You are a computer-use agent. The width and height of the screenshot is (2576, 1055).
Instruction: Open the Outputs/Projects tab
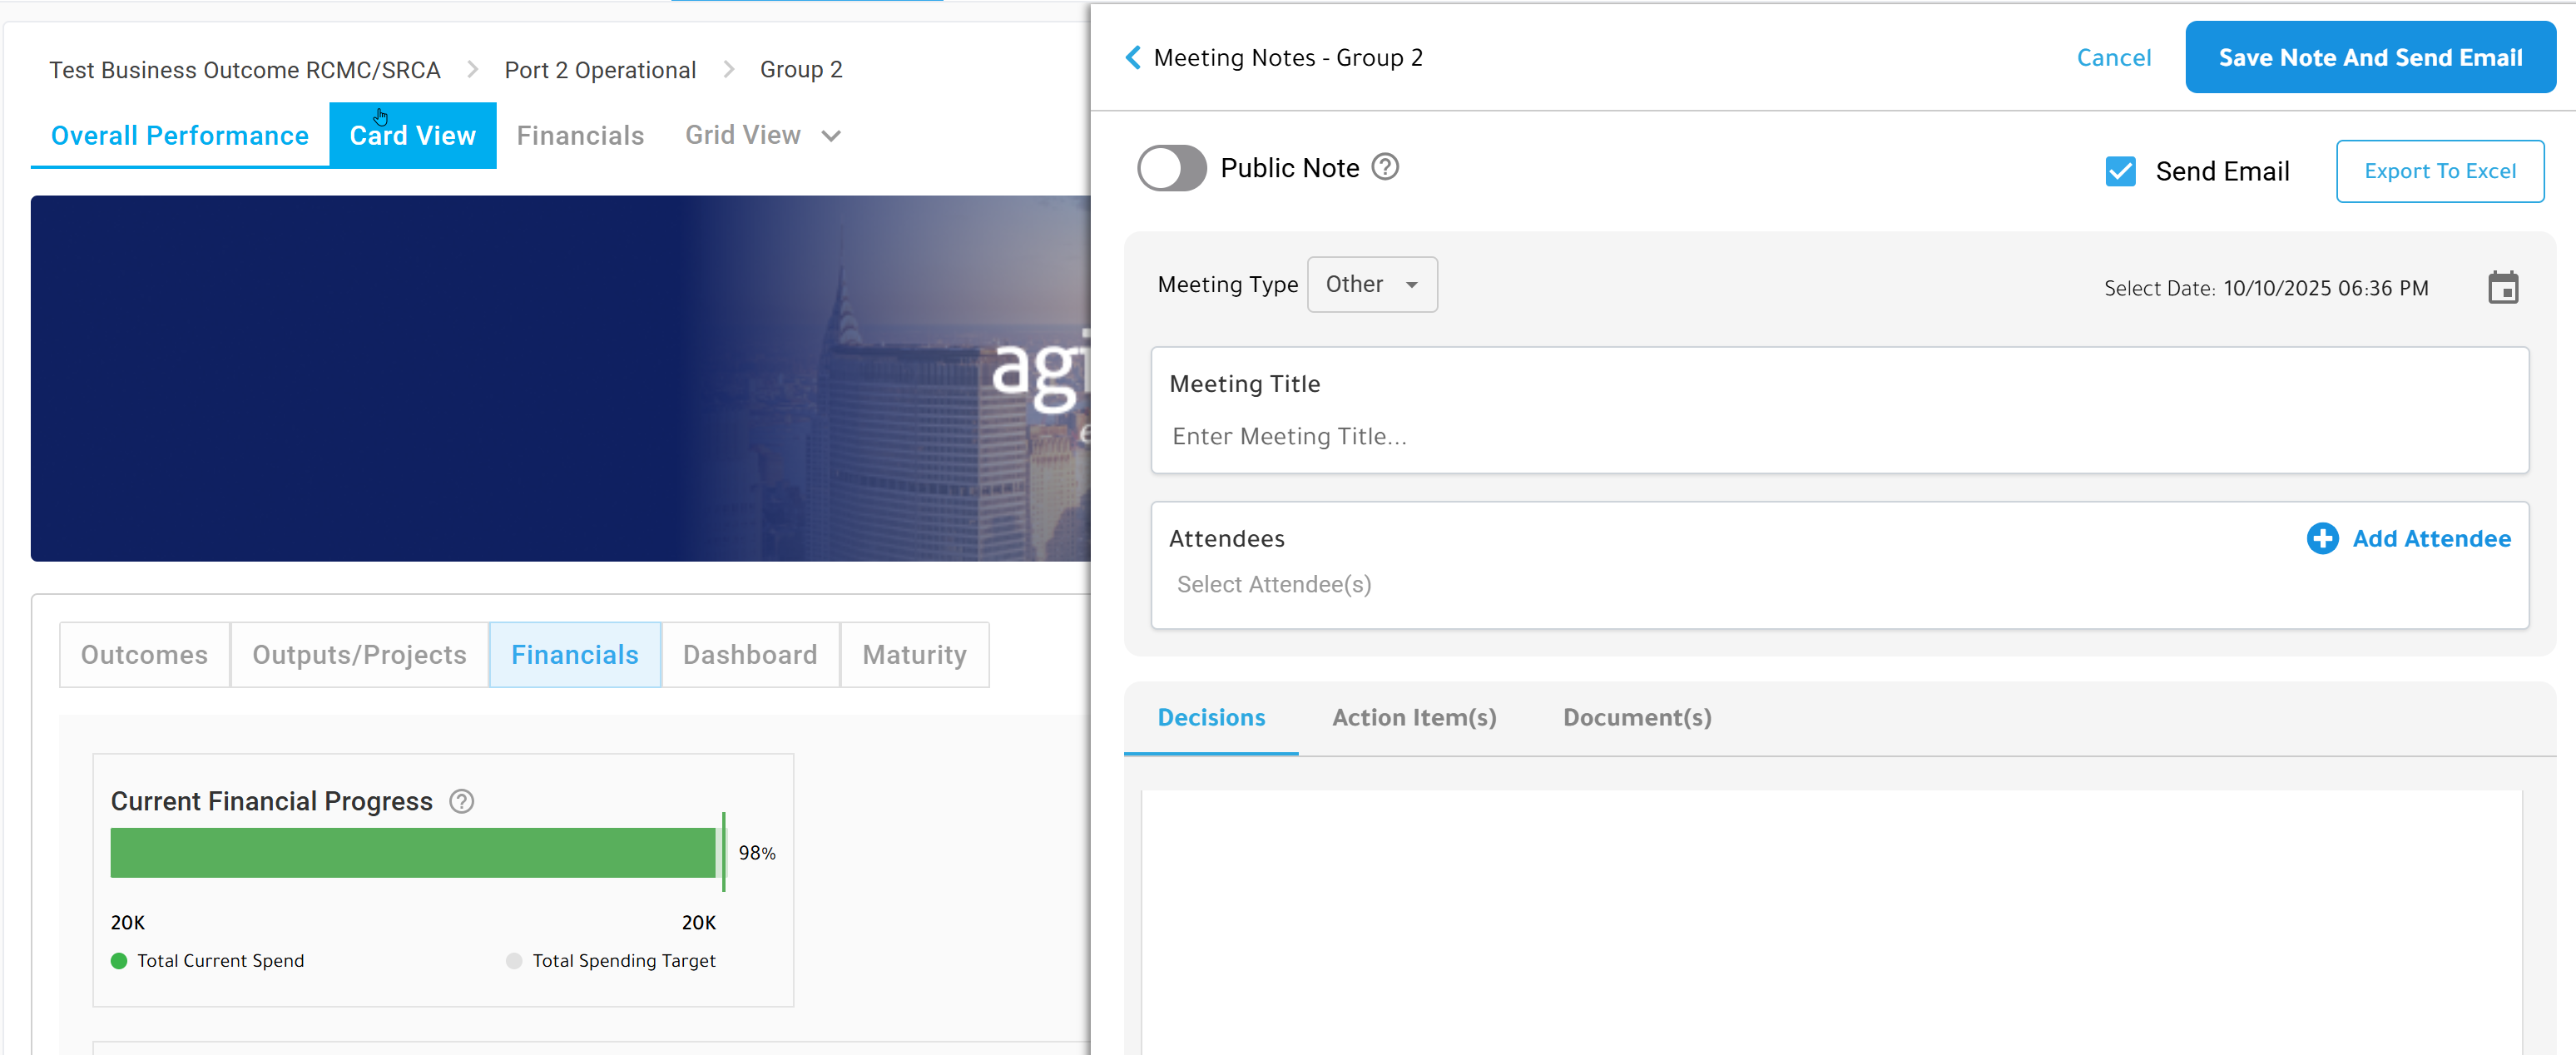[359, 655]
